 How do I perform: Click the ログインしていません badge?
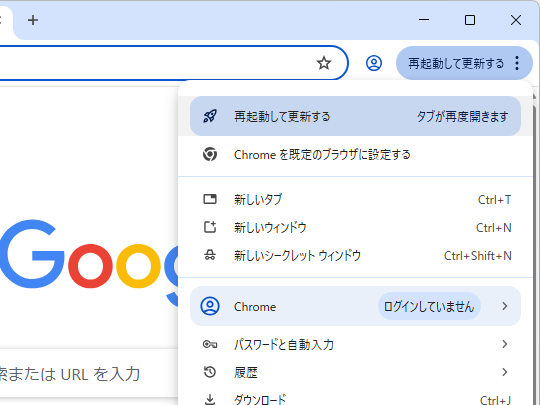(429, 306)
